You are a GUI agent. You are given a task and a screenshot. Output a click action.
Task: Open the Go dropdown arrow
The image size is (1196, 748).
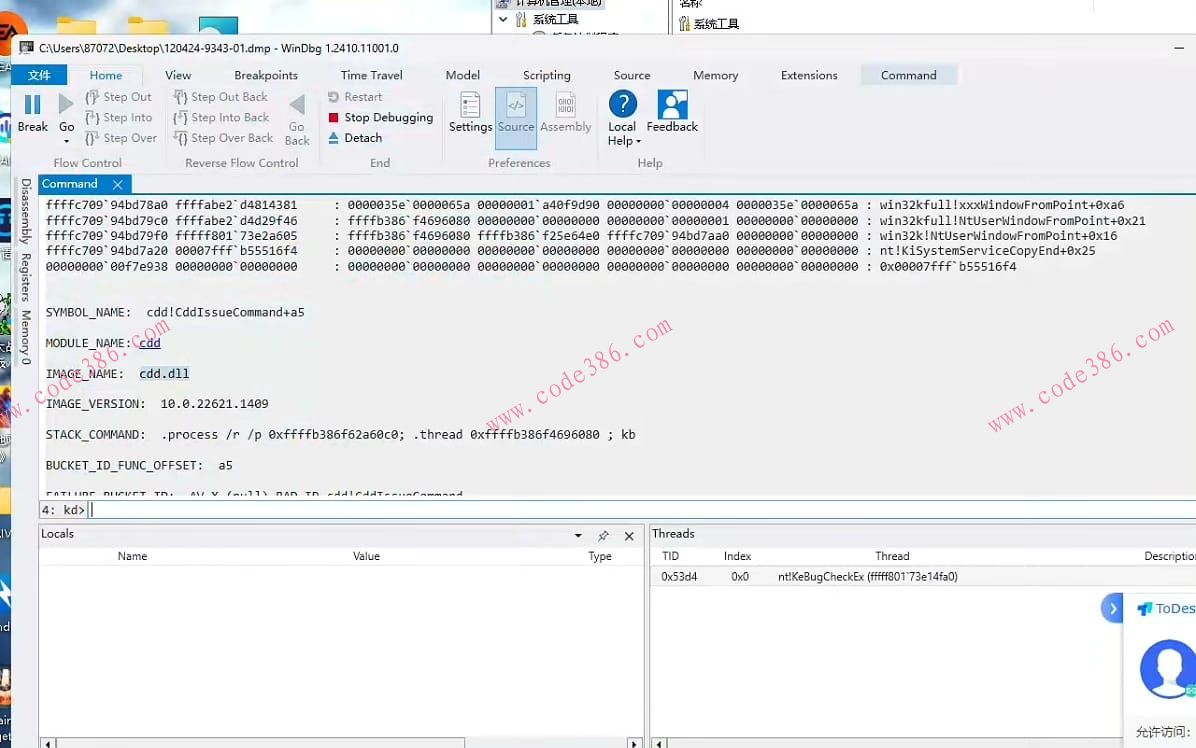pos(66,141)
